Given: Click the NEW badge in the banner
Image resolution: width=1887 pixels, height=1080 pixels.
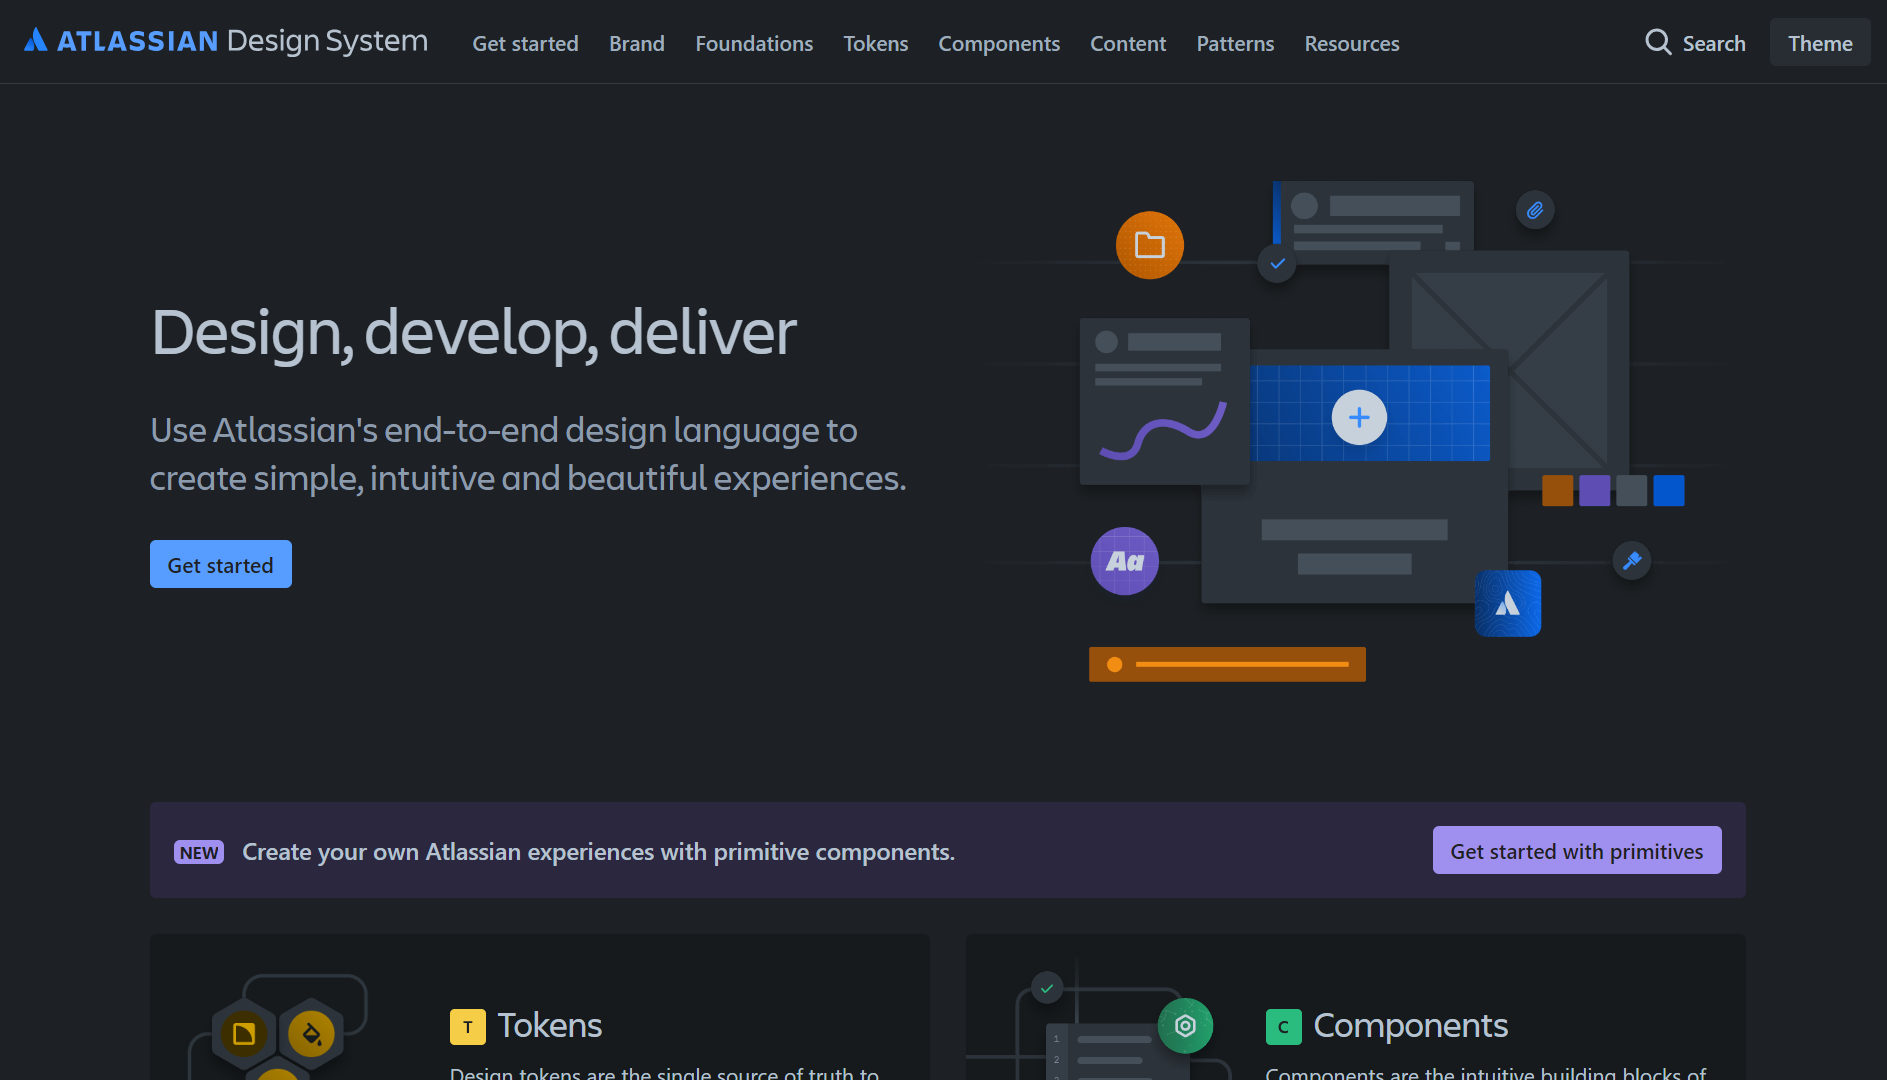Looking at the screenshot, I should (199, 852).
